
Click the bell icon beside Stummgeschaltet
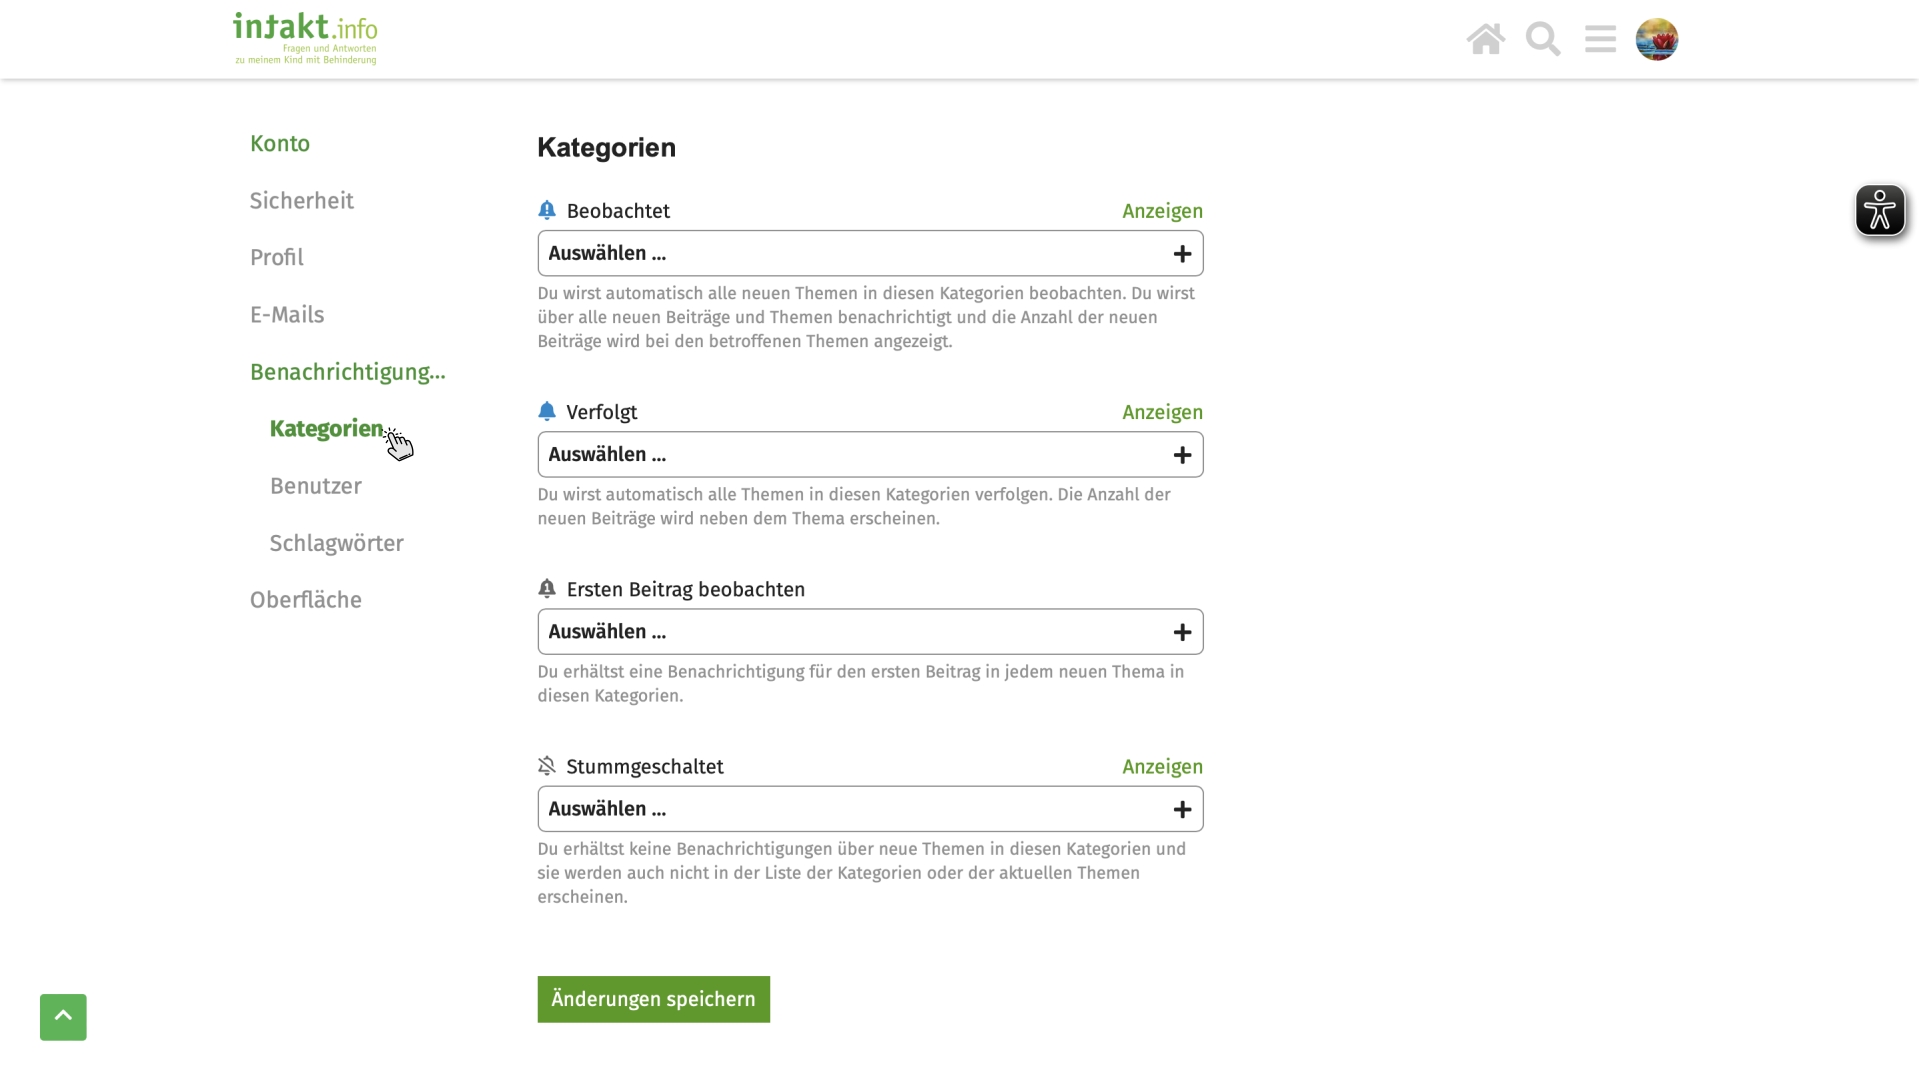tap(546, 766)
